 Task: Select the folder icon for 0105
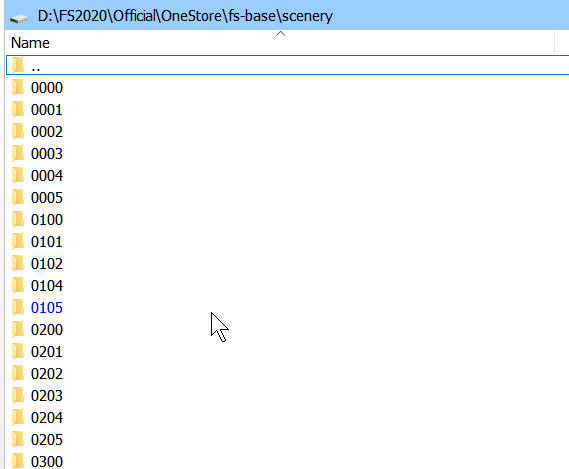pos(18,307)
